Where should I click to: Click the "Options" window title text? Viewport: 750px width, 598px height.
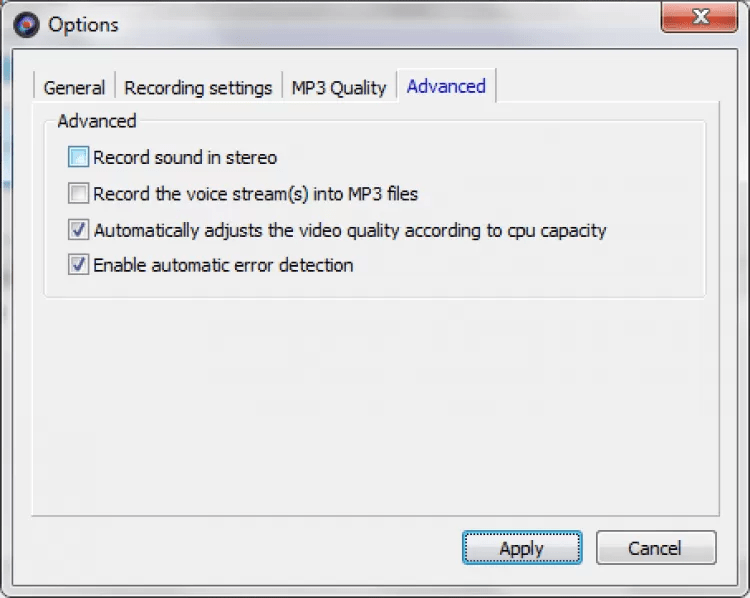click(x=83, y=24)
